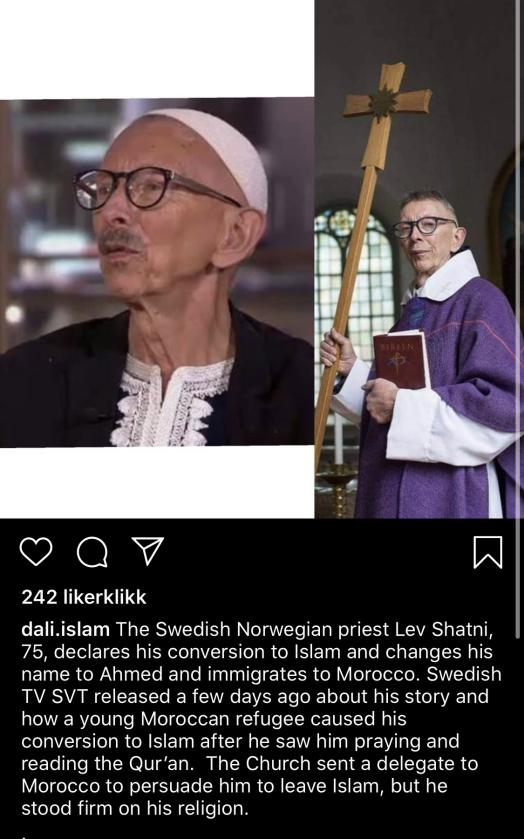The width and height of the screenshot is (524, 839).
Task: Like the post with the heart icon
Action: (x=36, y=552)
